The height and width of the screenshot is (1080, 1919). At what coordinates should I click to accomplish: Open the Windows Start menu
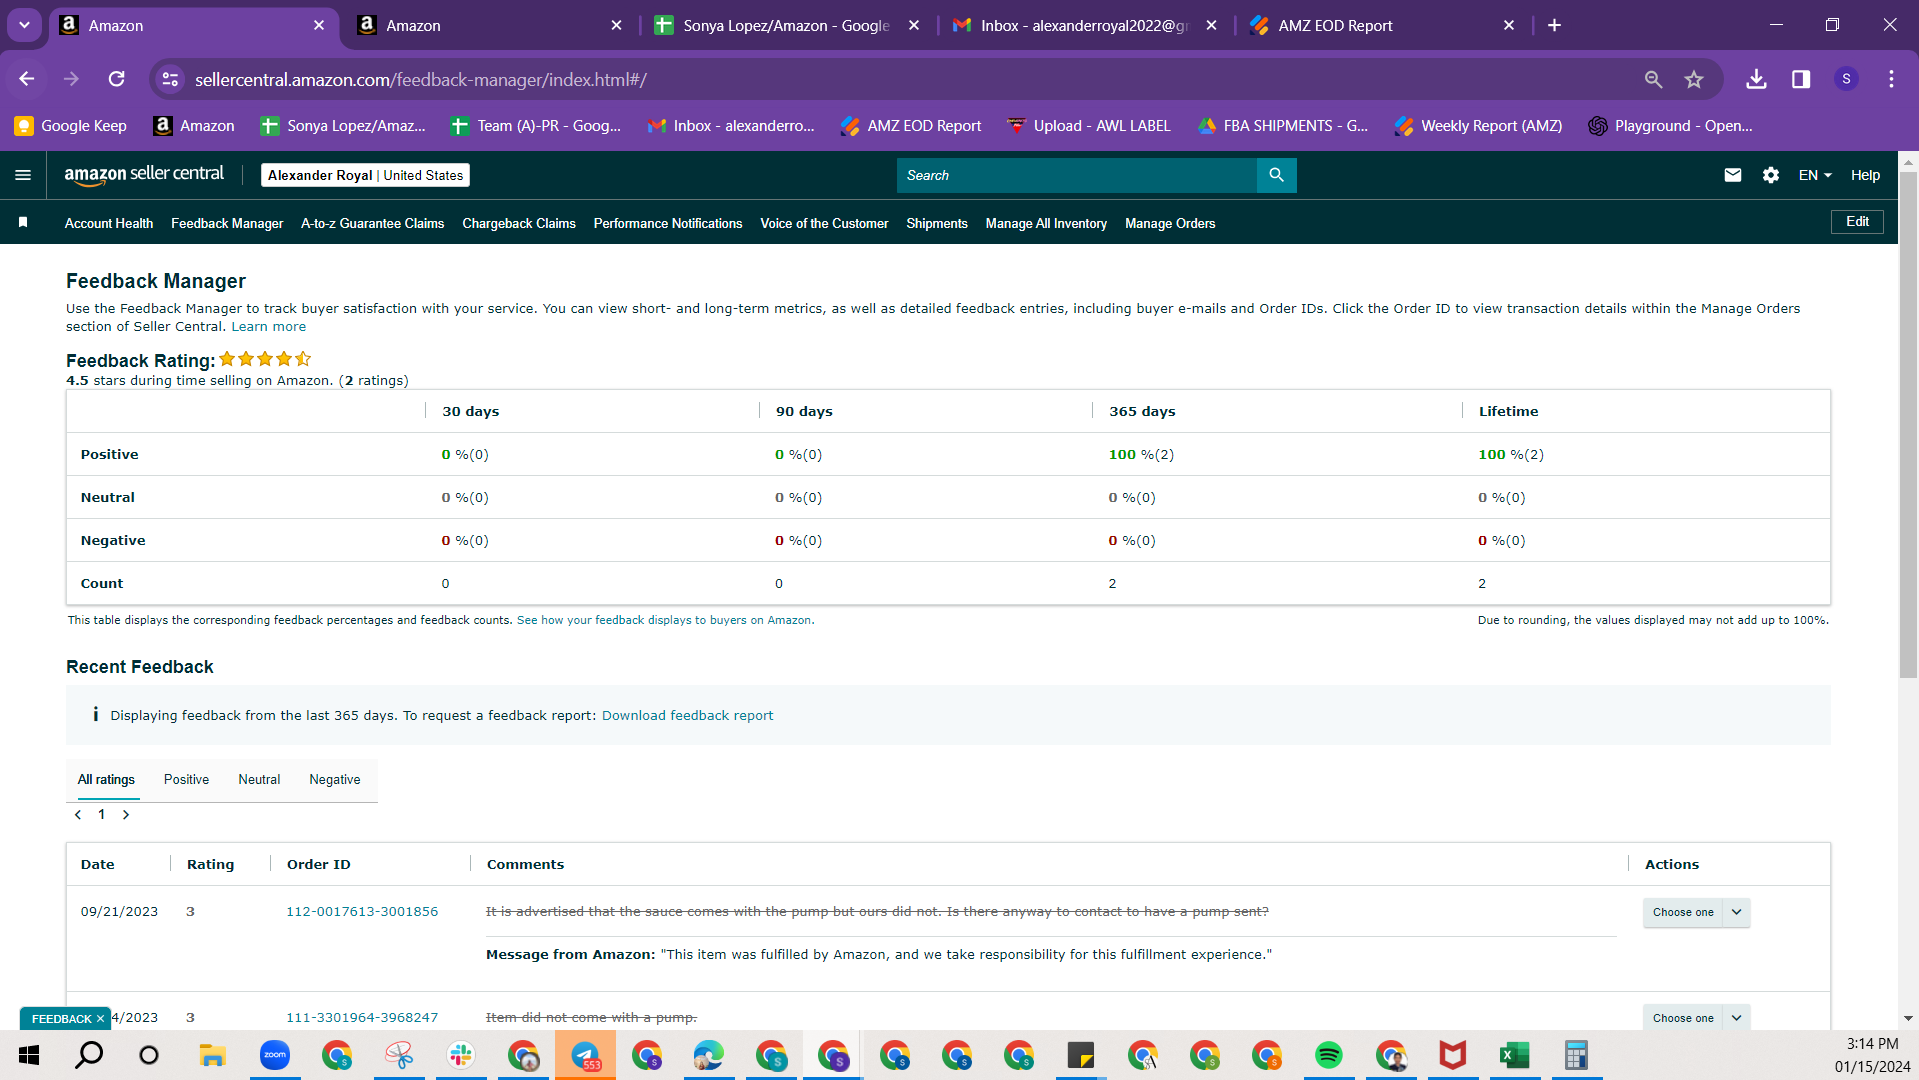pyautogui.click(x=29, y=1055)
